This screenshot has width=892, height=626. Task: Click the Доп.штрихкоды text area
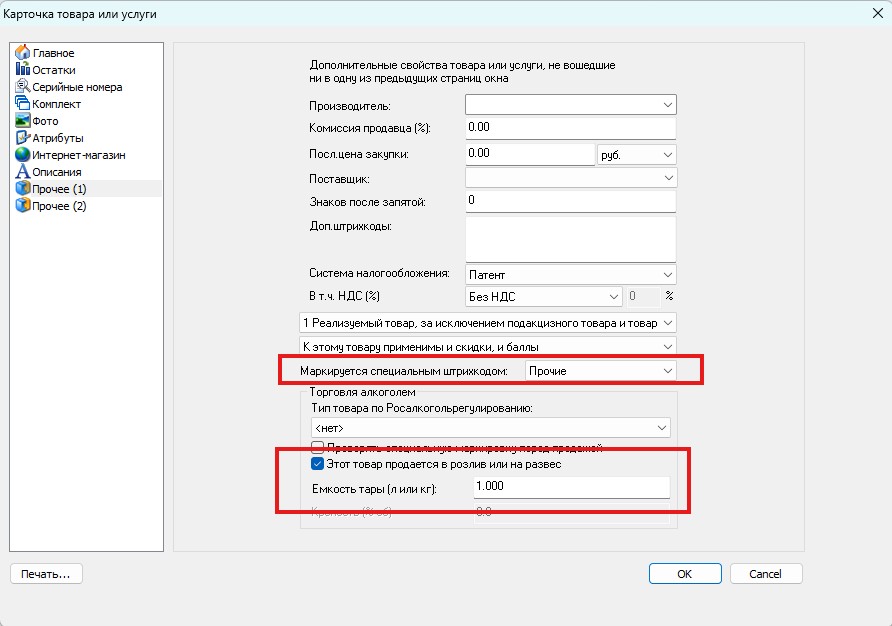click(x=571, y=238)
